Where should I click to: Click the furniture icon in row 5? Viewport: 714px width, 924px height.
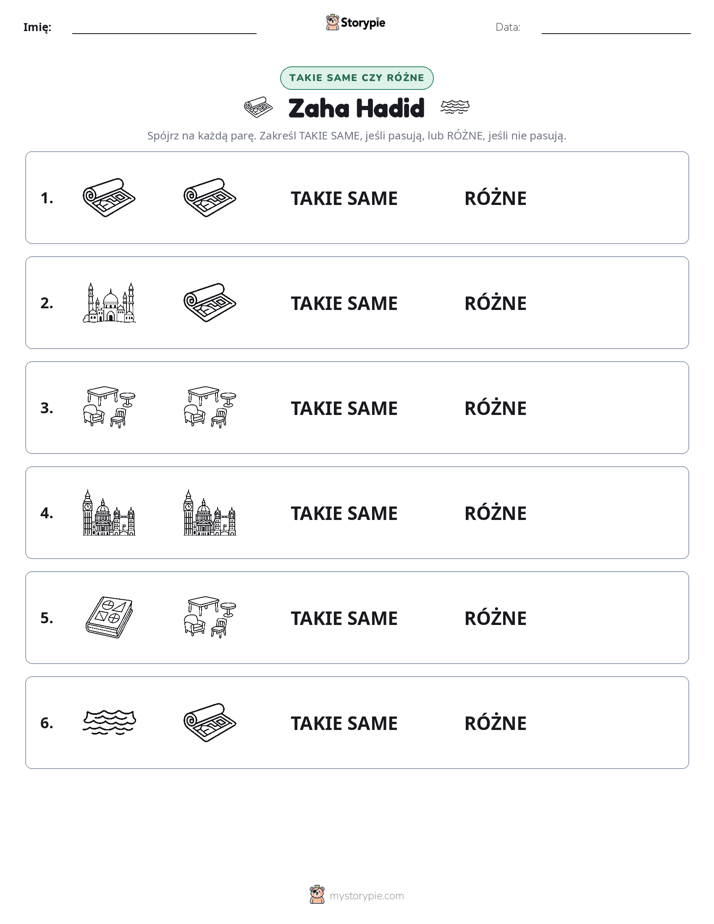coord(210,618)
